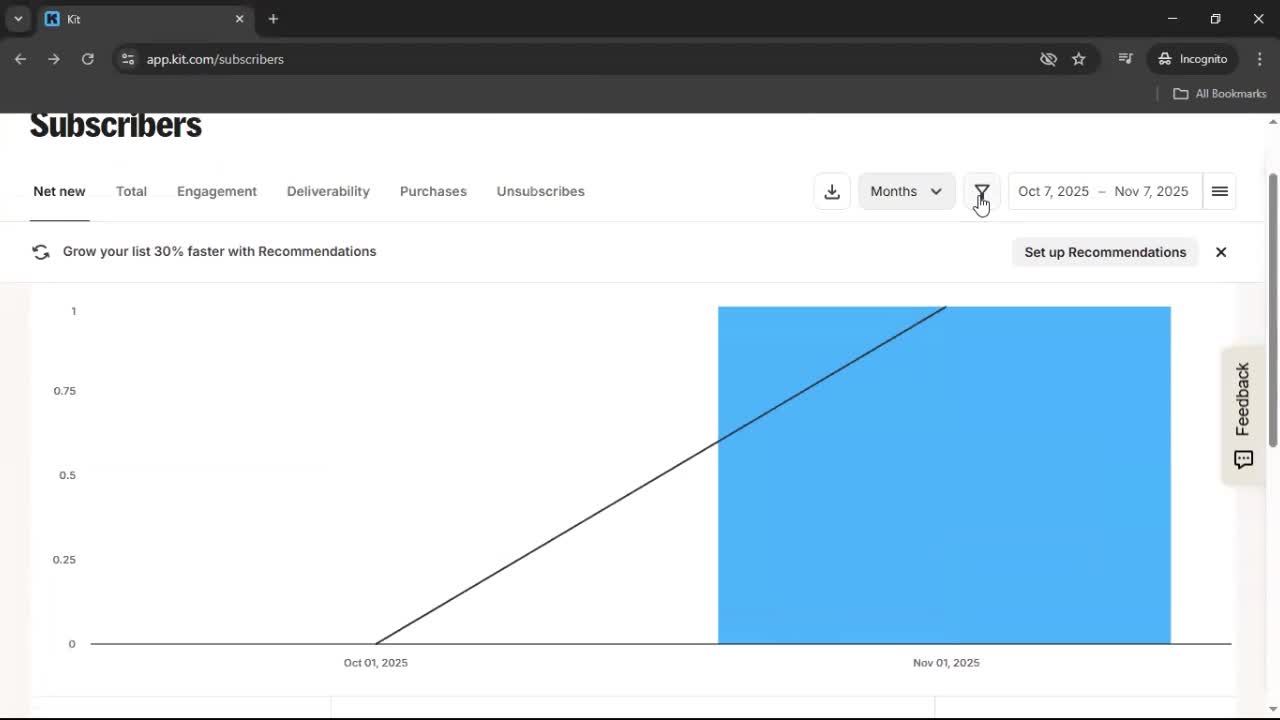Click the Recommendations refresh icon in banner

pos(41,251)
